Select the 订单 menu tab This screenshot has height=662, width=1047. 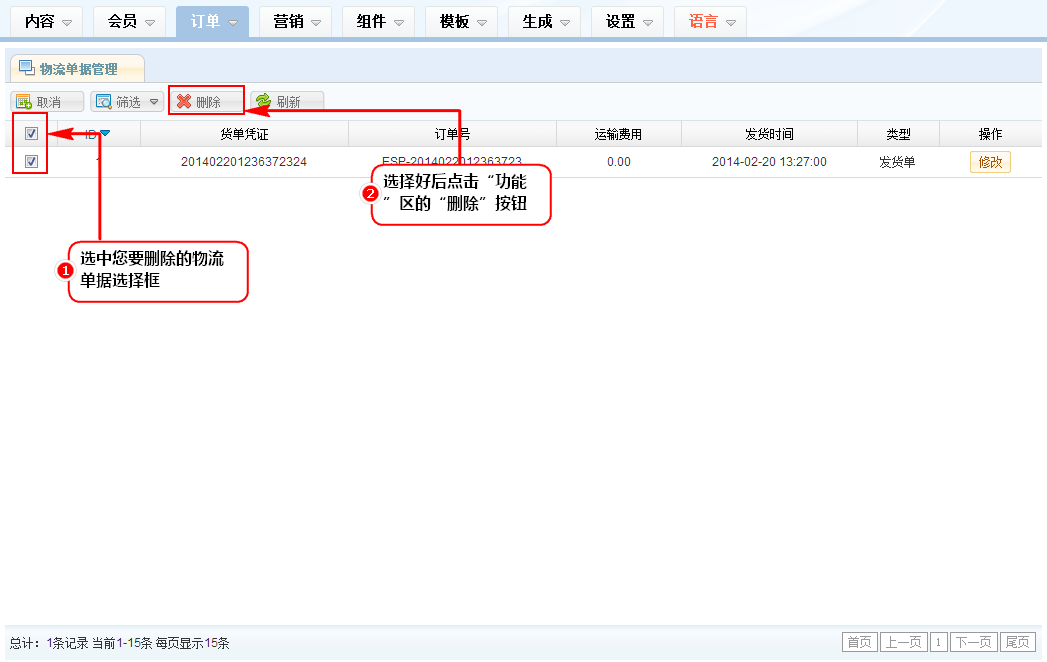[x=213, y=22]
